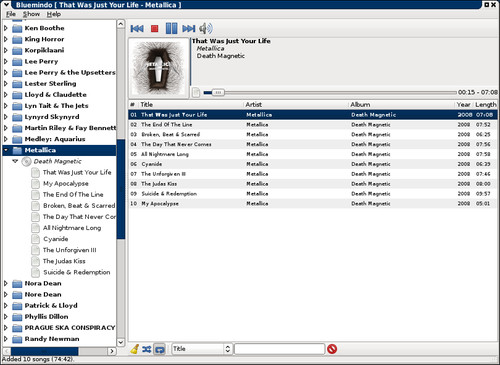
Task: Expand the Lynyrd Skynyrd folder
Action: (6, 117)
